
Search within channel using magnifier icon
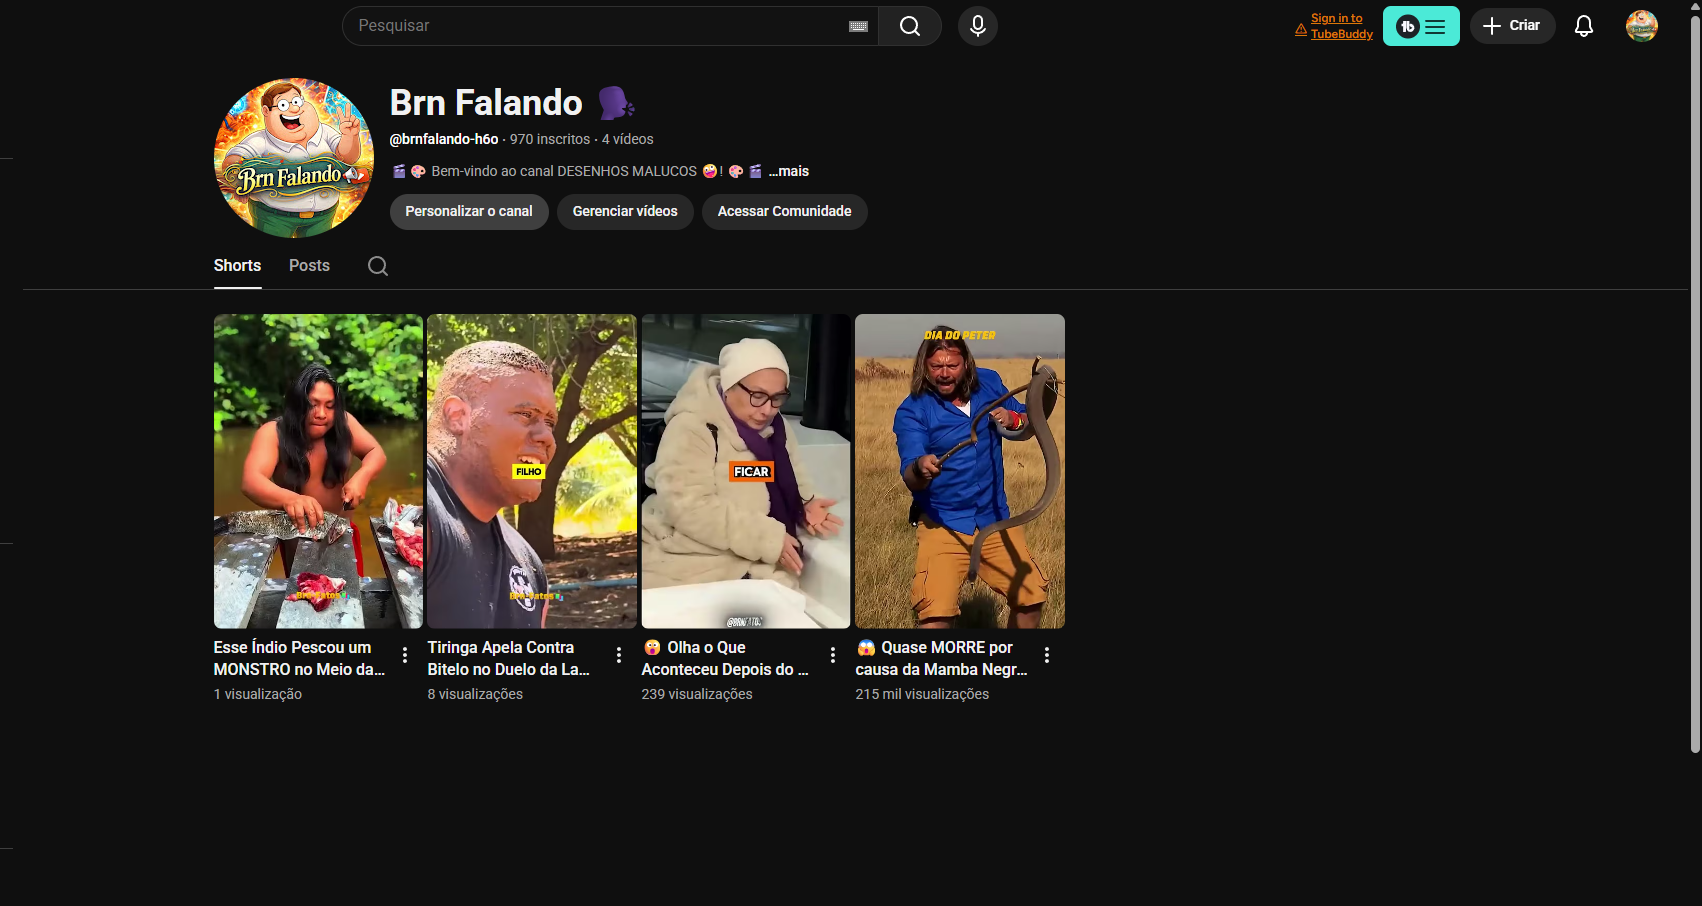coord(377,266)
